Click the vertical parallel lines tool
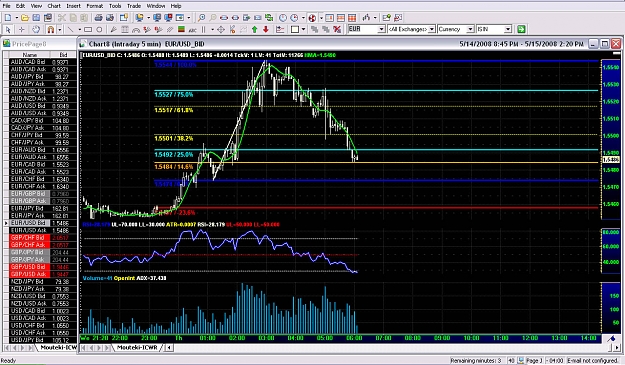 click(204, 29)
